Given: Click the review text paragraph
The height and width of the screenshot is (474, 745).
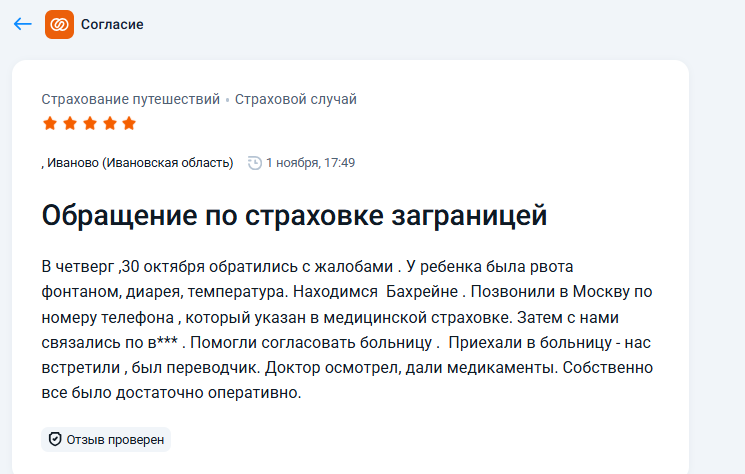Looking at the screenshot, I should tap(347, 330).
